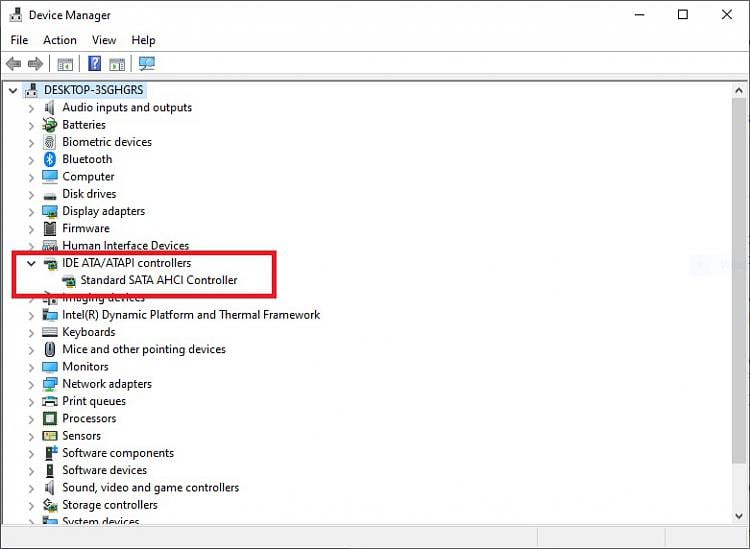
Task: Open the Help menu
Action: [x=143, y=40]
